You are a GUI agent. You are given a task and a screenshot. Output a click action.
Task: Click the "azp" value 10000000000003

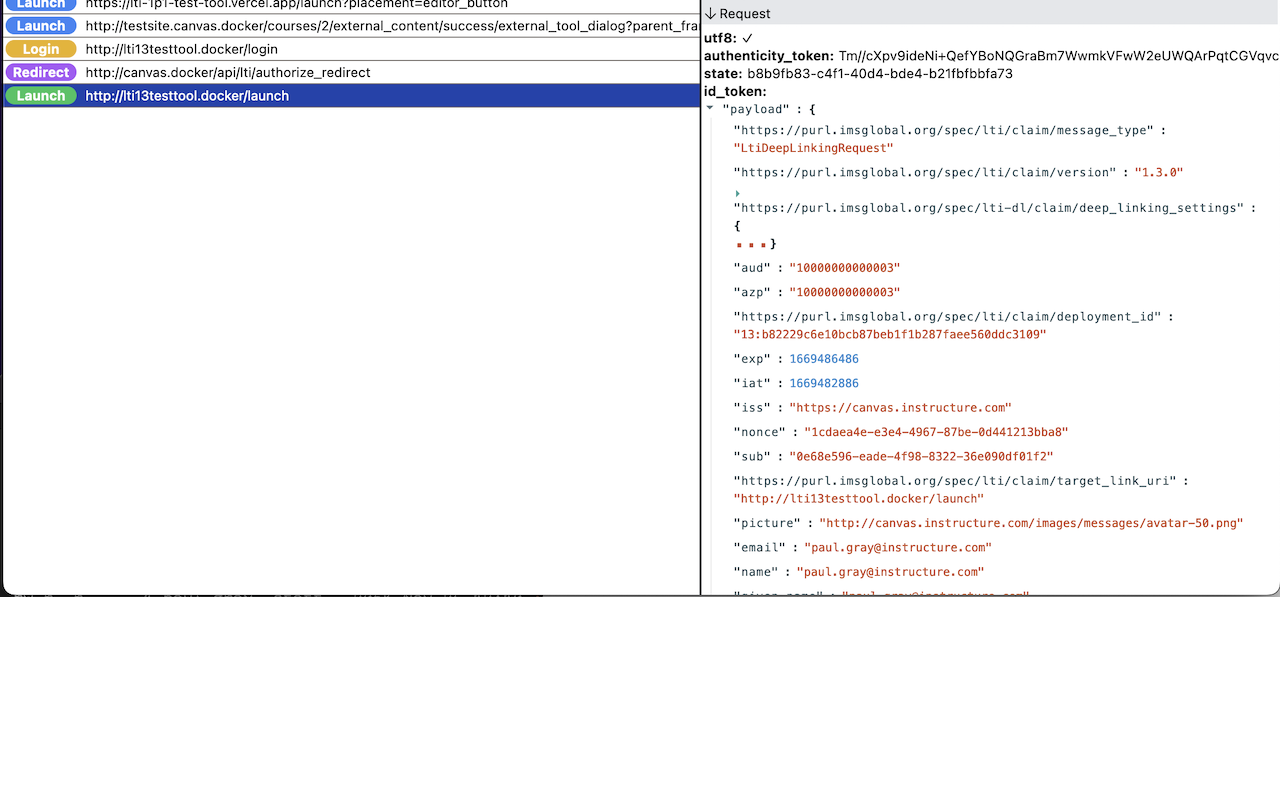(844, 292)
